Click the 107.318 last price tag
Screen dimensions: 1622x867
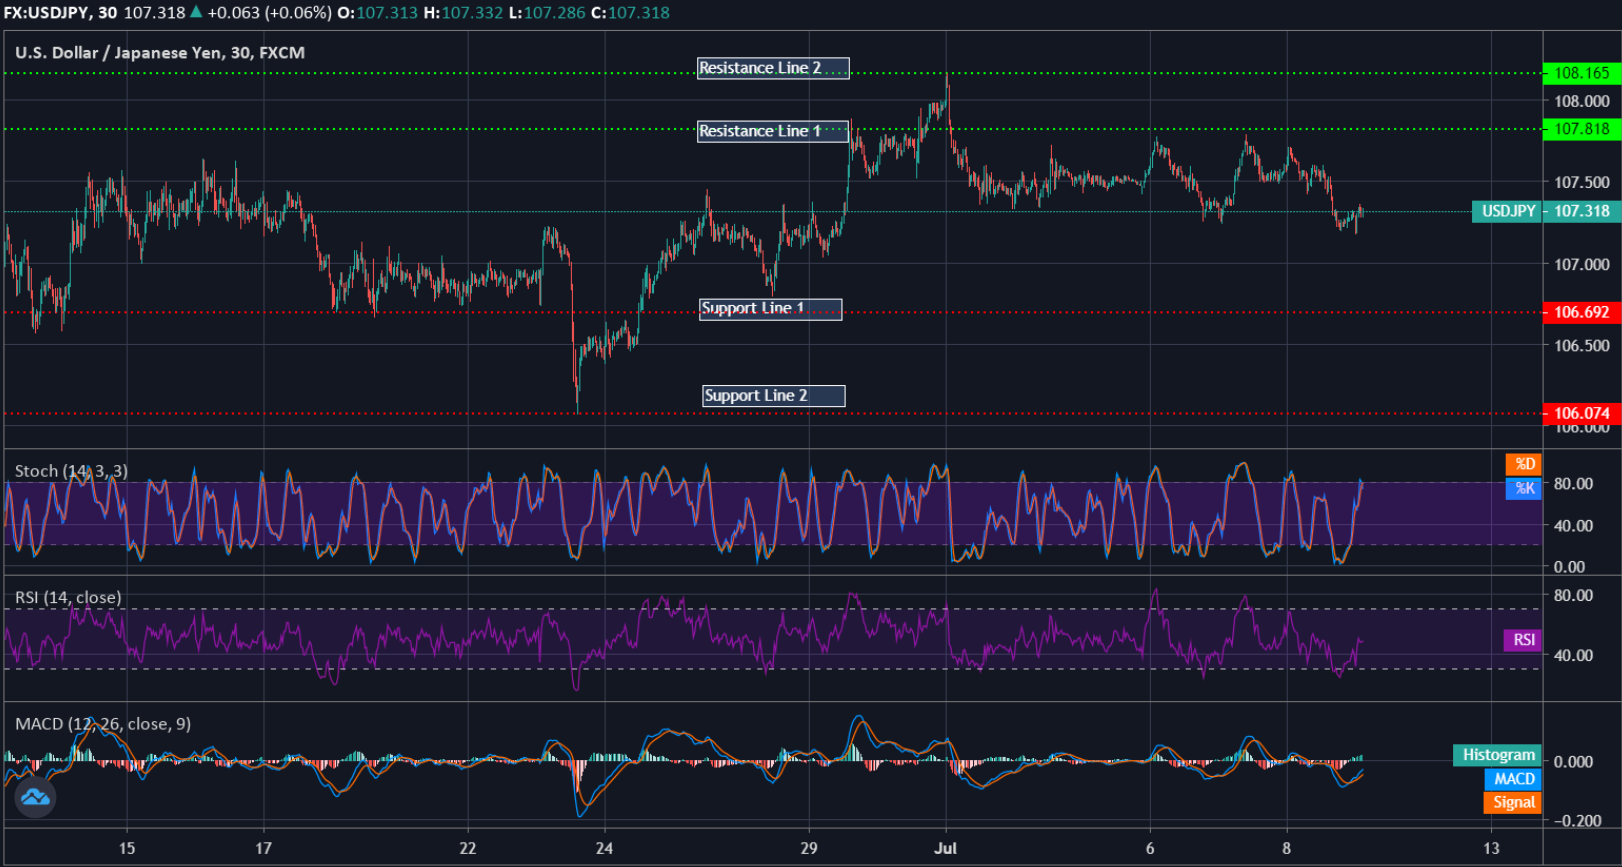(1582, 211)
